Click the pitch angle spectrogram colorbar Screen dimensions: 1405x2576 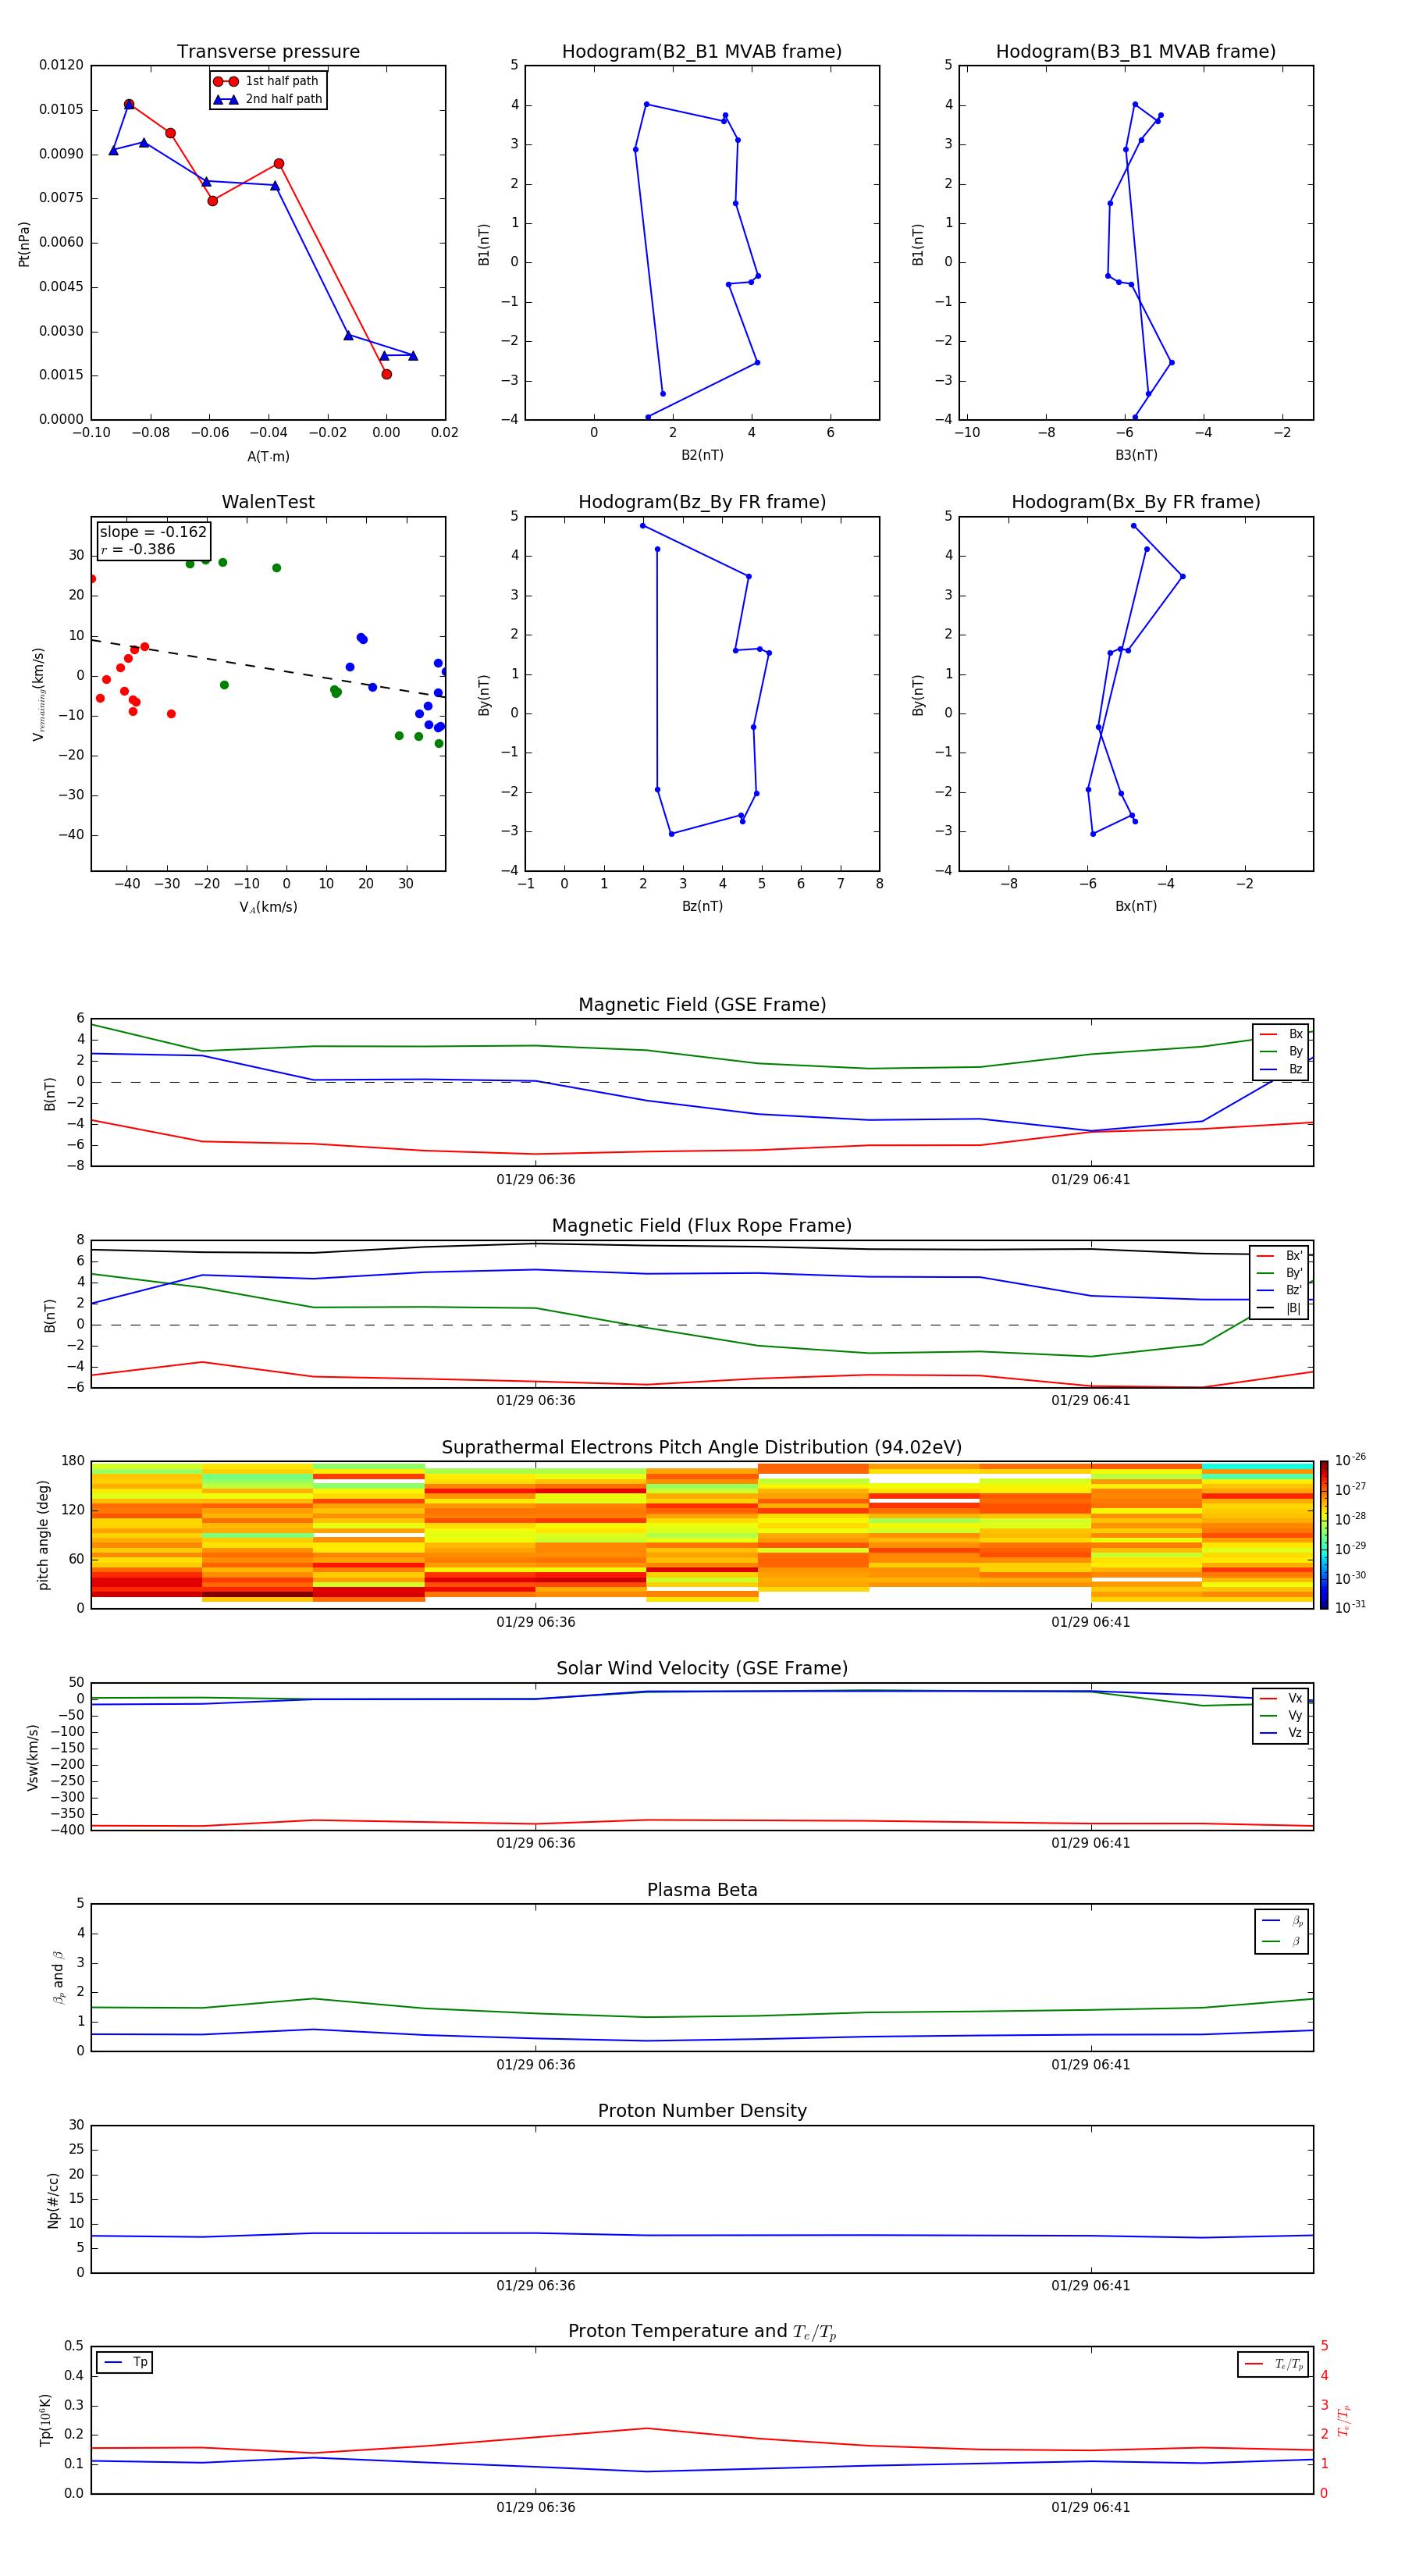coord(1324,1535)
